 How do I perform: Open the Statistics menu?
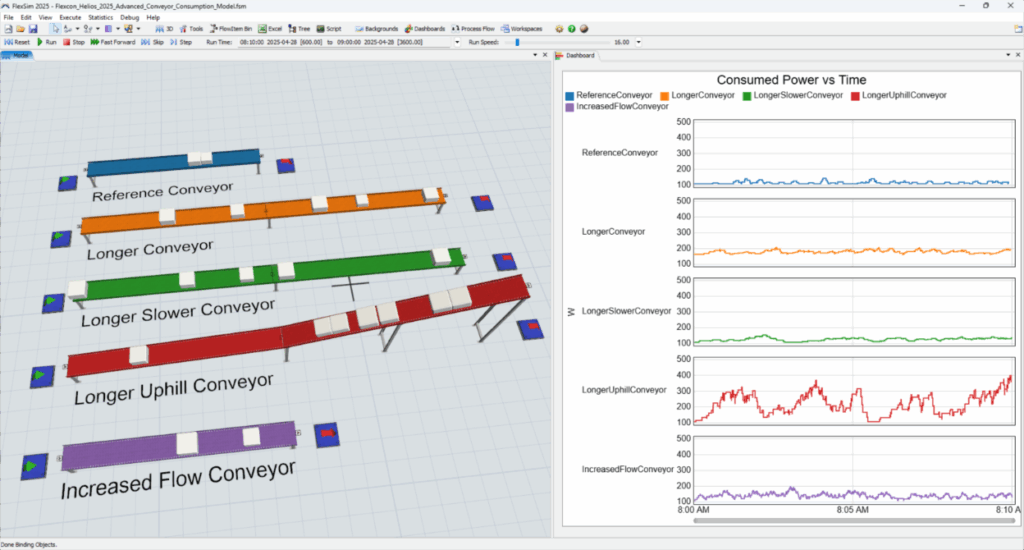100,18
